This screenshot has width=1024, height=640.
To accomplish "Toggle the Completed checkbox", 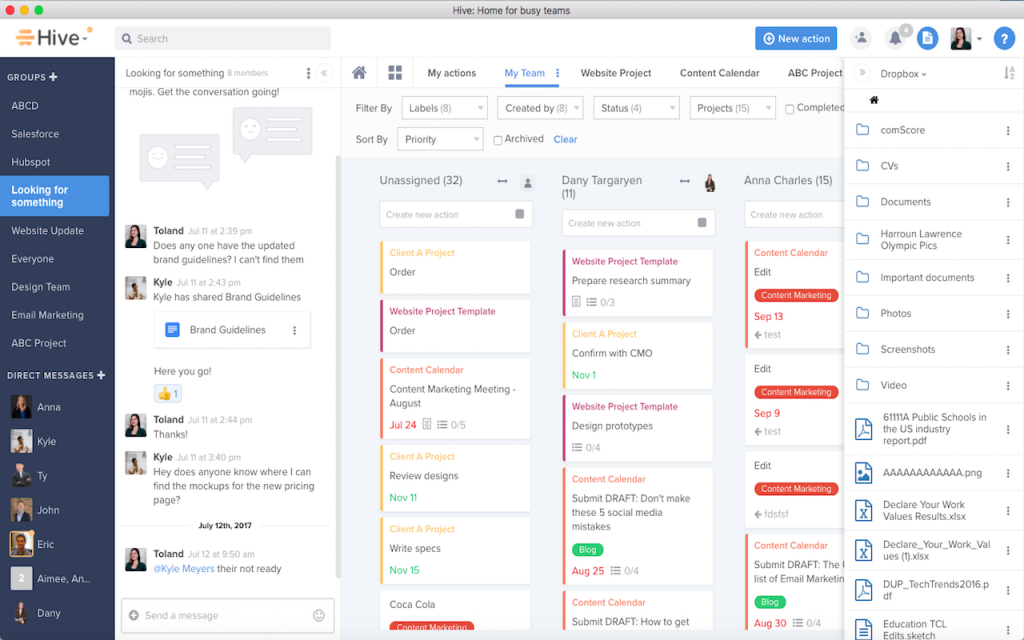I will tap(789, 109).
